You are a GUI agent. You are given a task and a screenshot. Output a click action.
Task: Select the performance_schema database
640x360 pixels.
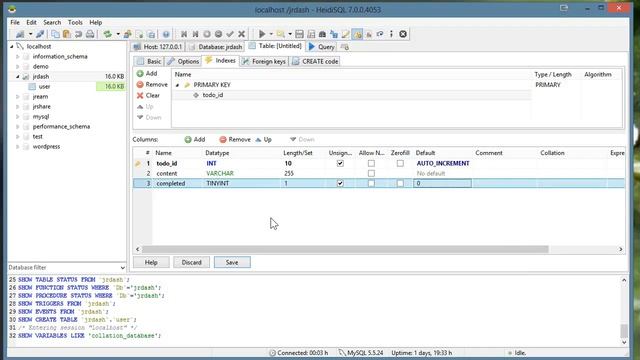[x=61, y=127]
